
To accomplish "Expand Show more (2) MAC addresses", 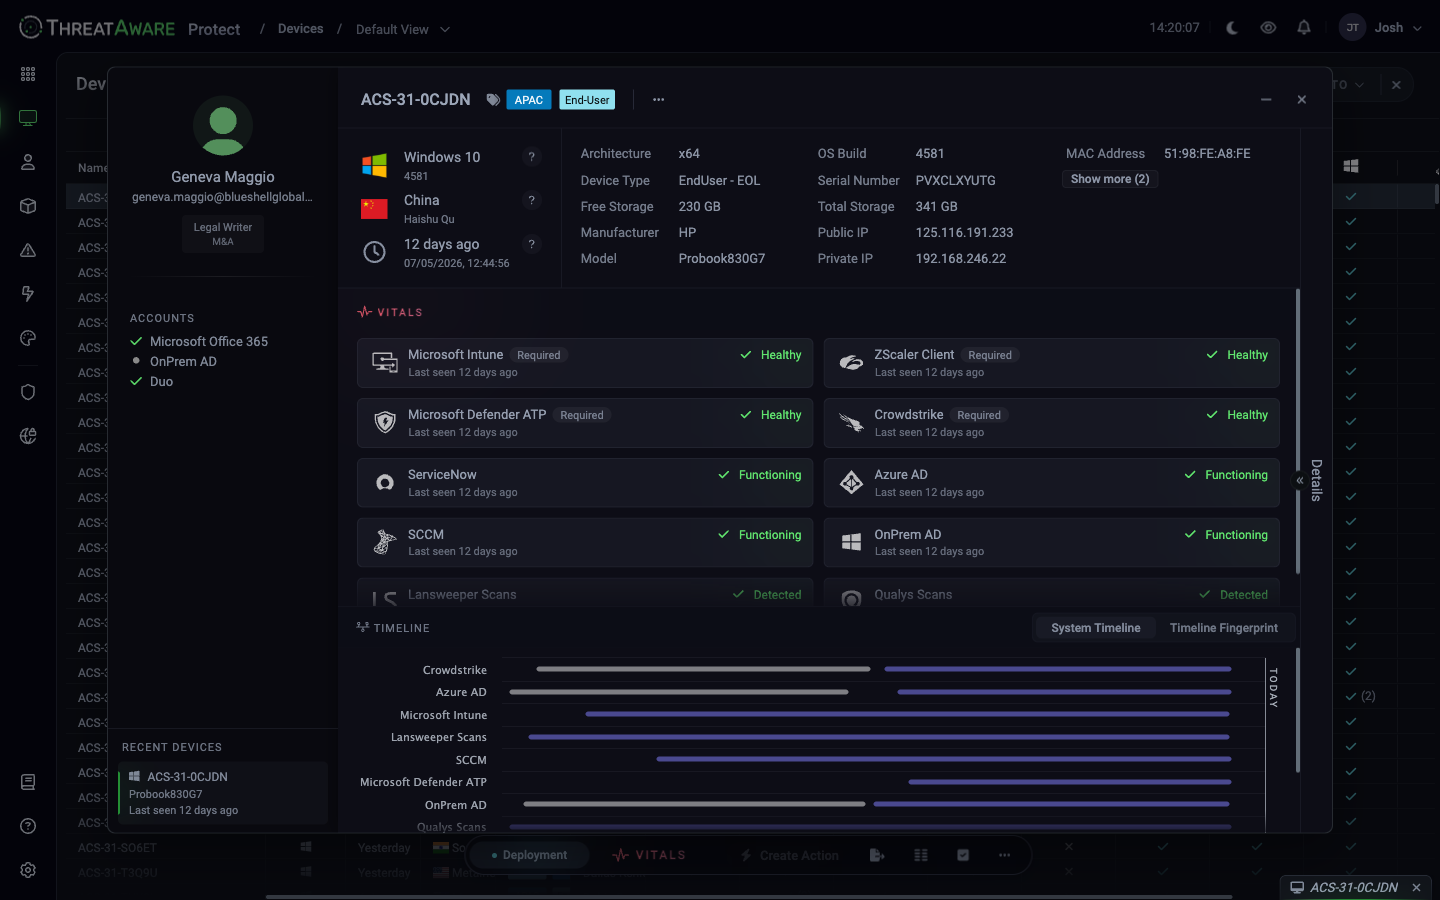I will pyautogui.click(x=1110, y=179).
